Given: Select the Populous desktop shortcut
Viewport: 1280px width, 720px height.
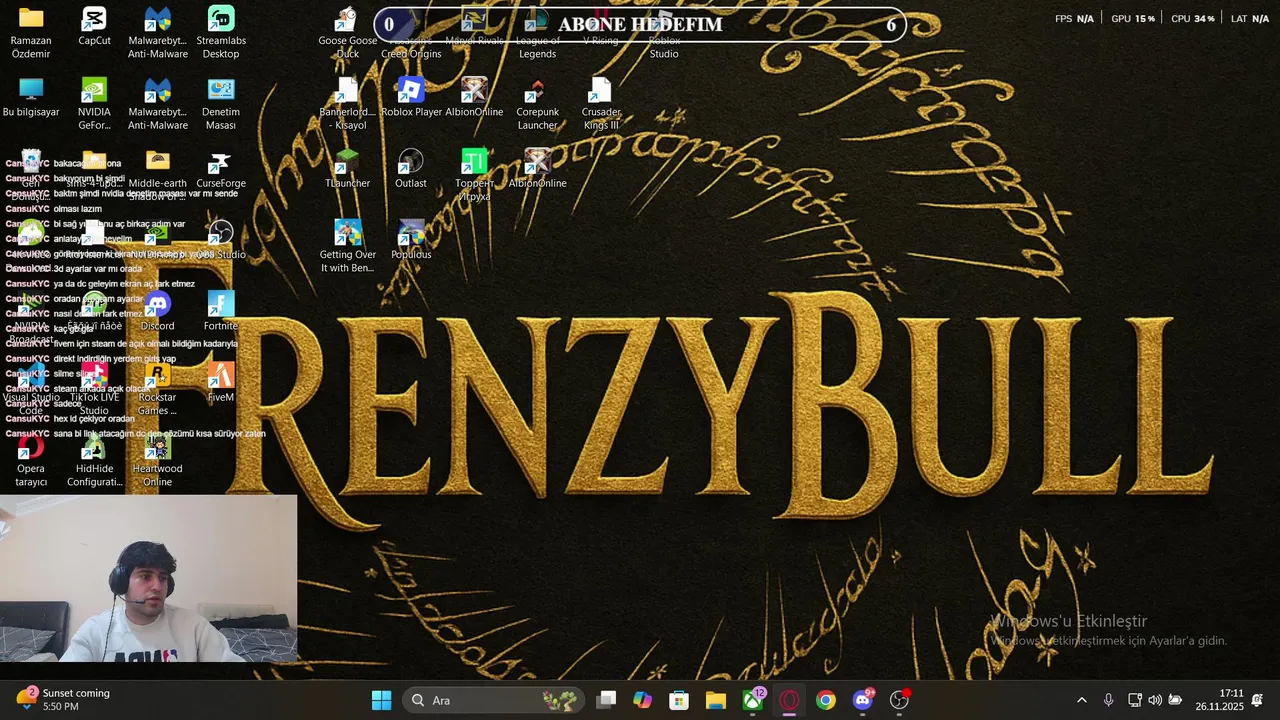Looking at the screenshot, I should coord(411,241).
